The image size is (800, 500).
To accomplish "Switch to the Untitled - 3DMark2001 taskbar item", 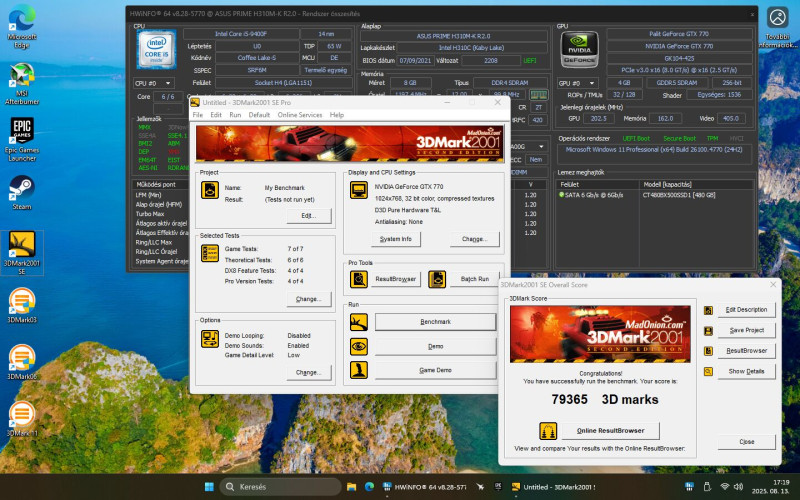I will pos(554,487).
